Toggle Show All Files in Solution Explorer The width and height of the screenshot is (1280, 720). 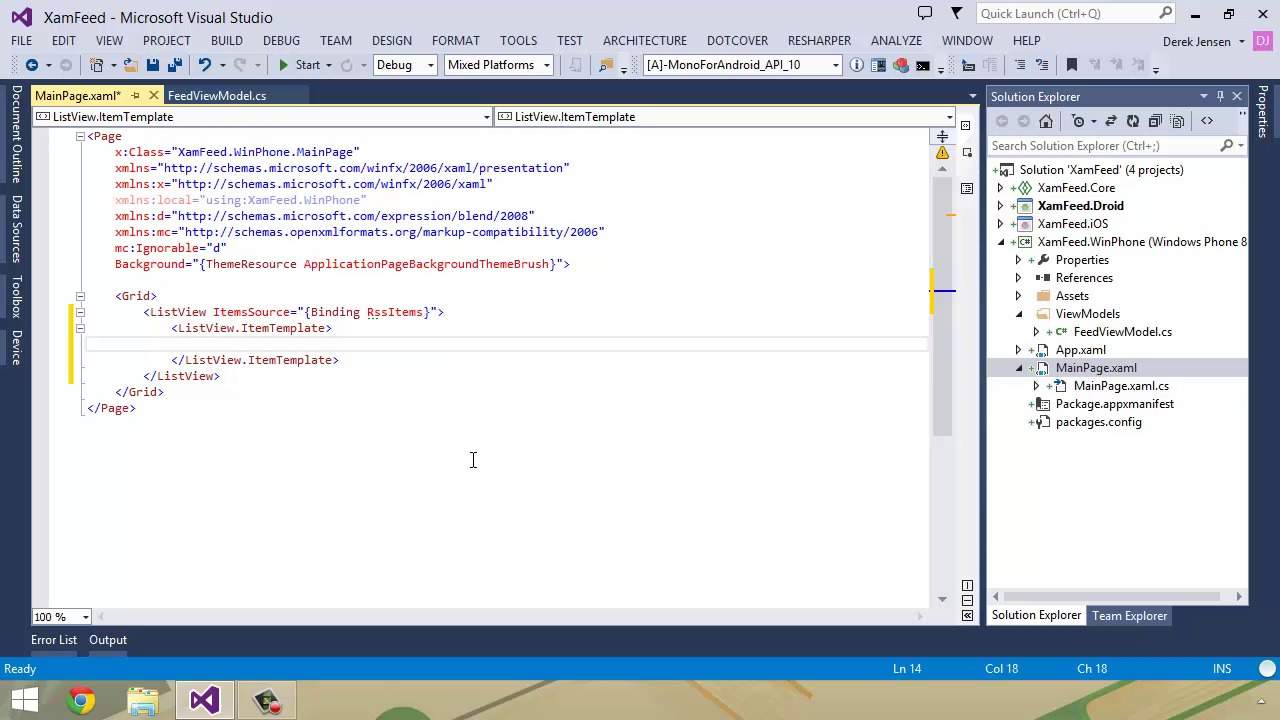[1177, 121]
